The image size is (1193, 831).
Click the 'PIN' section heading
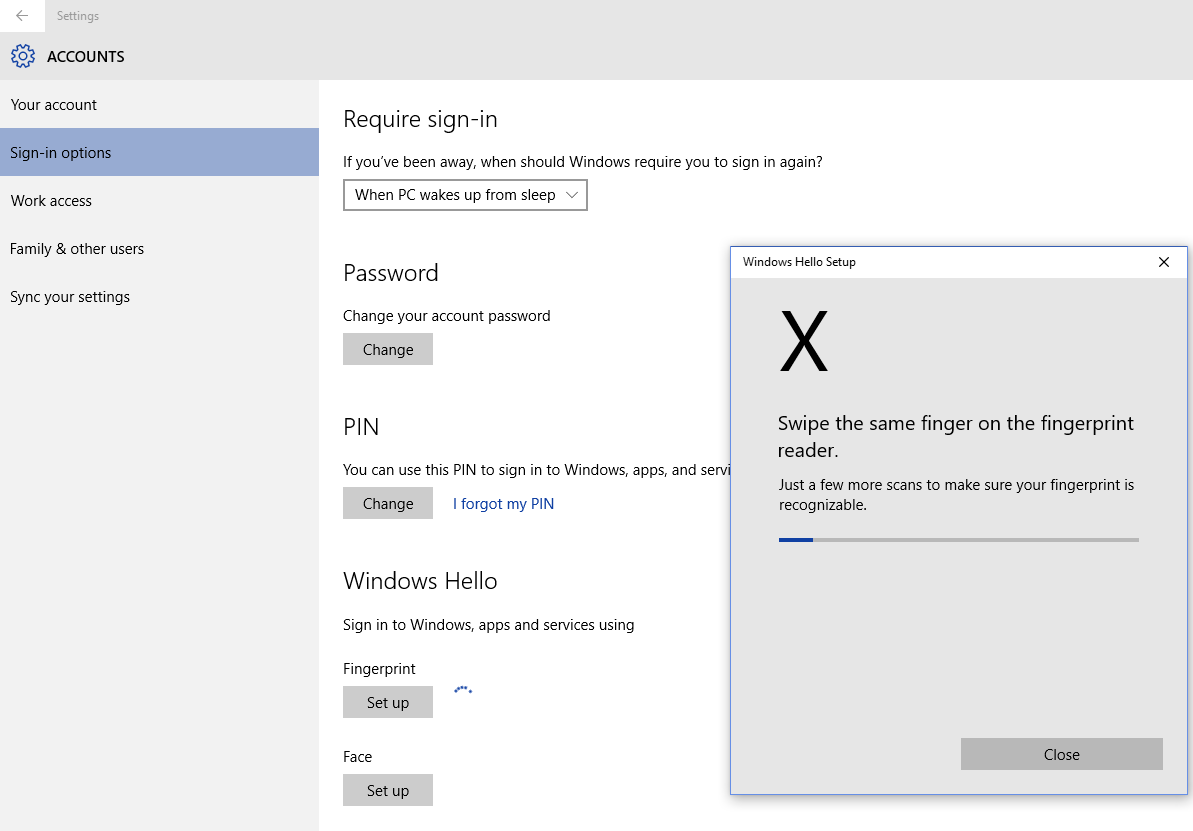(x=361, y=427)
